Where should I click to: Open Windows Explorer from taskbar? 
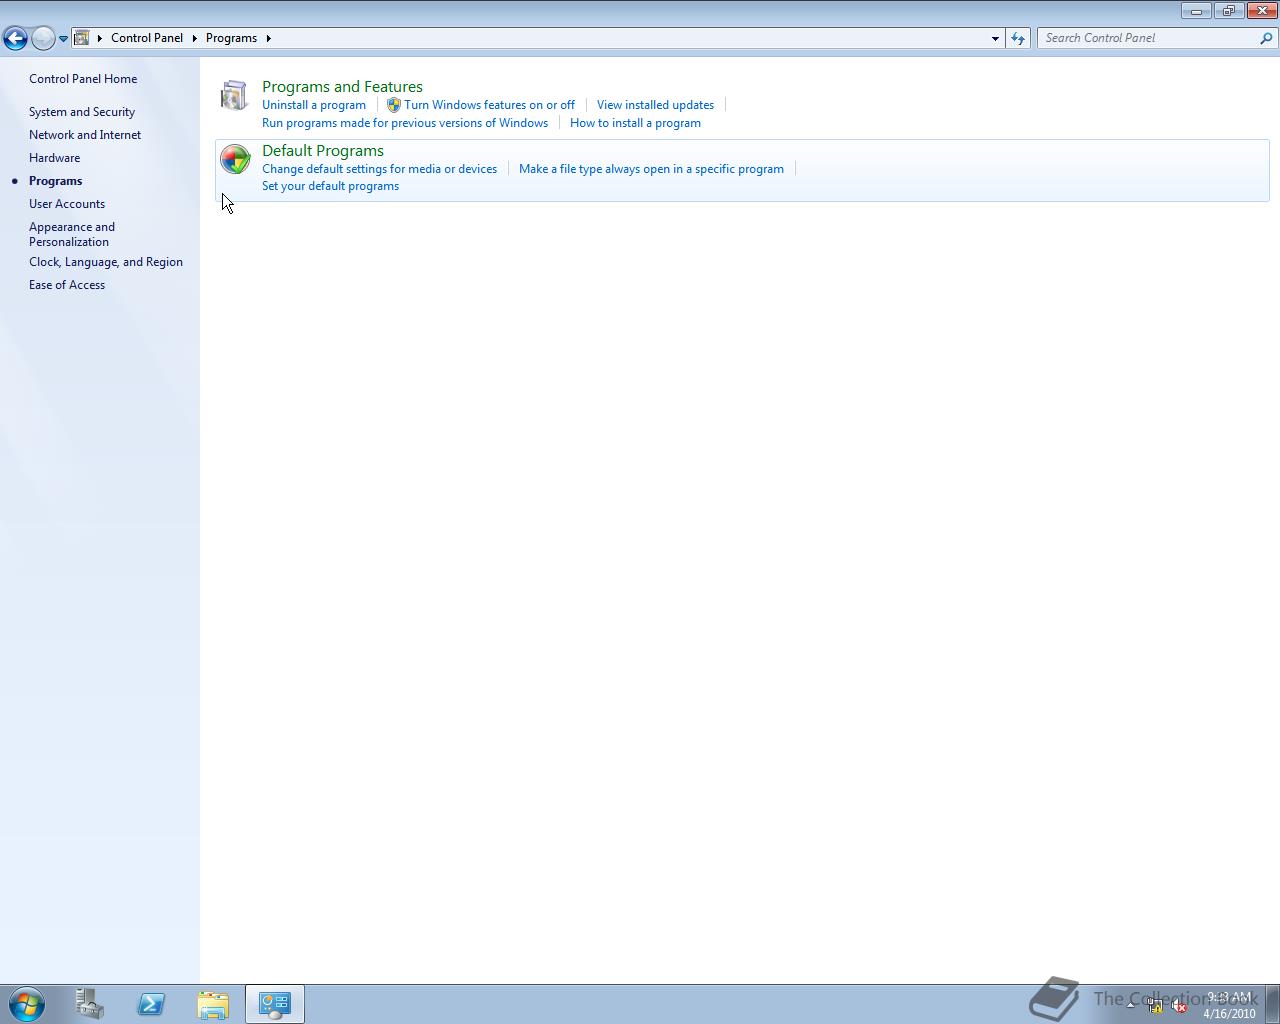213,1004
